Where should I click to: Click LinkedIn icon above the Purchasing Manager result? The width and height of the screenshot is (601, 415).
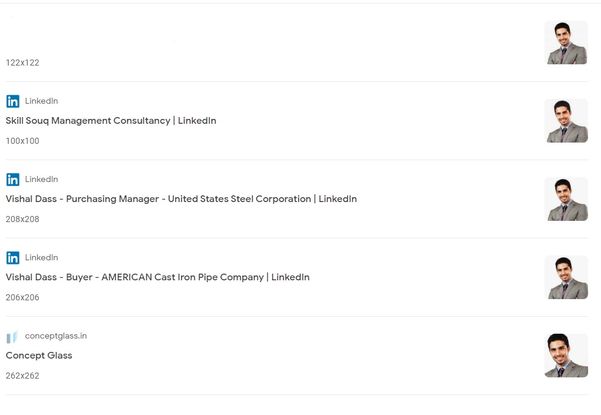point(12,179)
